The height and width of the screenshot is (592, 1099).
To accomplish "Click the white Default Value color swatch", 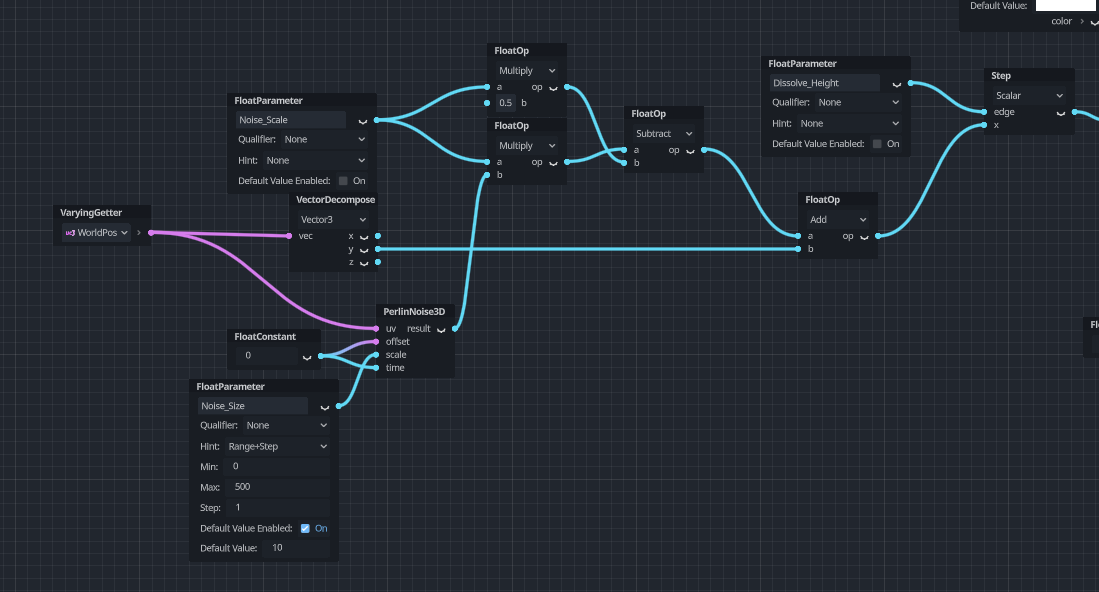I will coord(1065,5).
